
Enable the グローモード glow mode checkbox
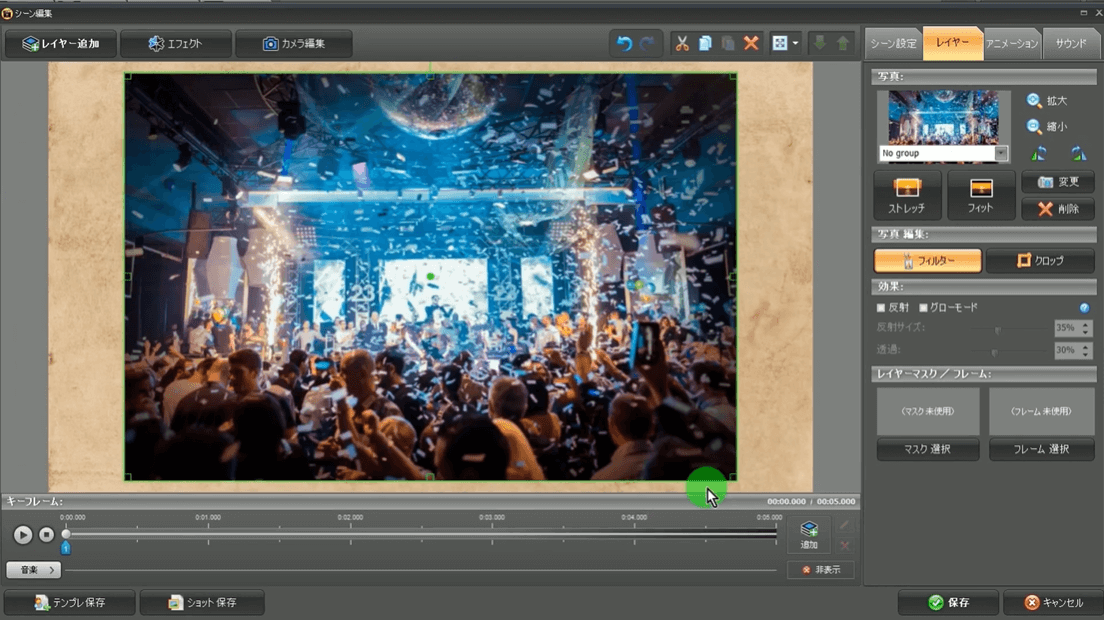tap(923, 308)
